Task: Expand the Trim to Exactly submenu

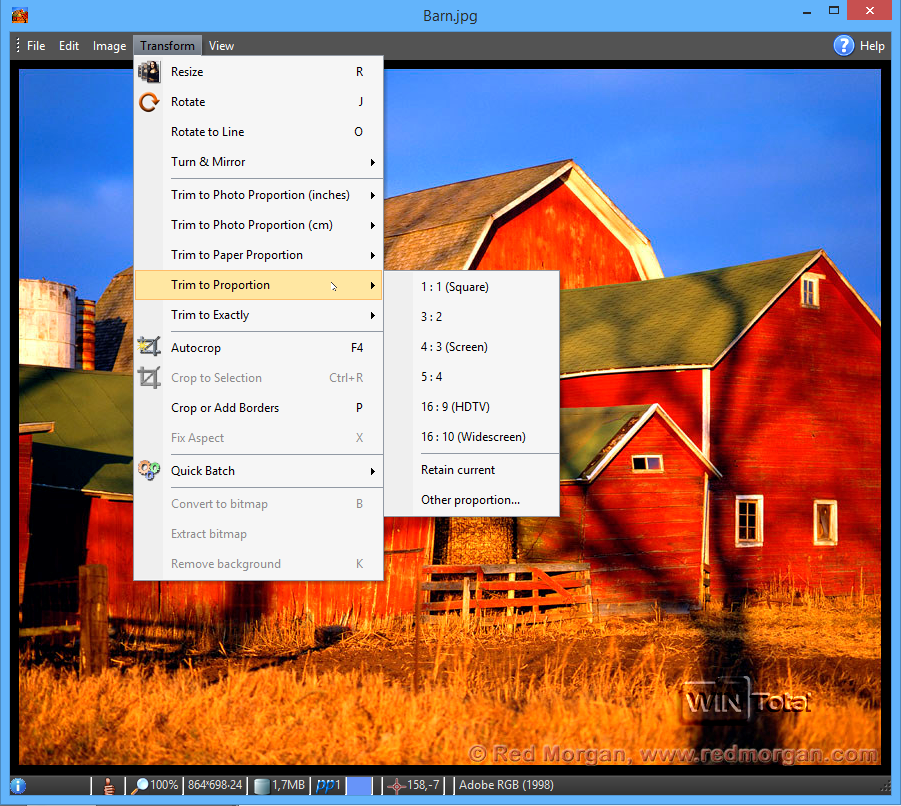Action: (x=258, y=315)
